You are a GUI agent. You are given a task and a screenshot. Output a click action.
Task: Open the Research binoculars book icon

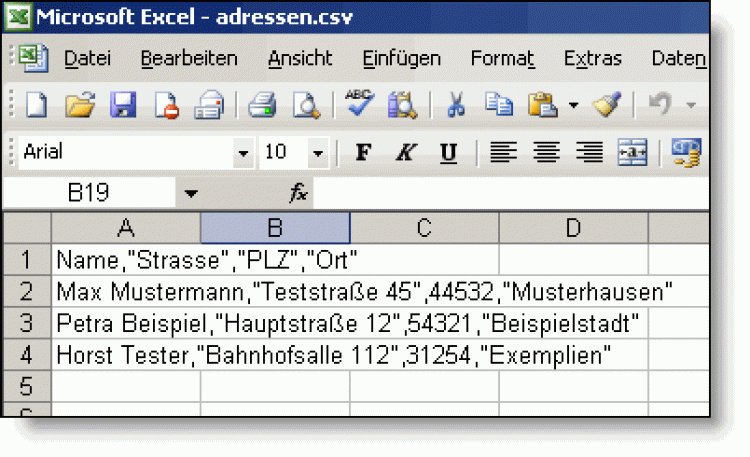tap(402, 105)
